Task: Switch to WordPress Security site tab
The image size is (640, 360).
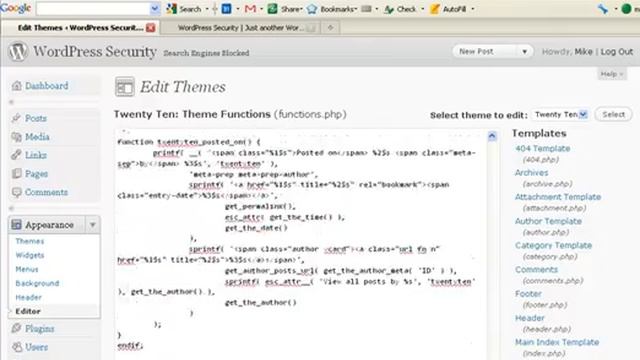Action: 241,28
